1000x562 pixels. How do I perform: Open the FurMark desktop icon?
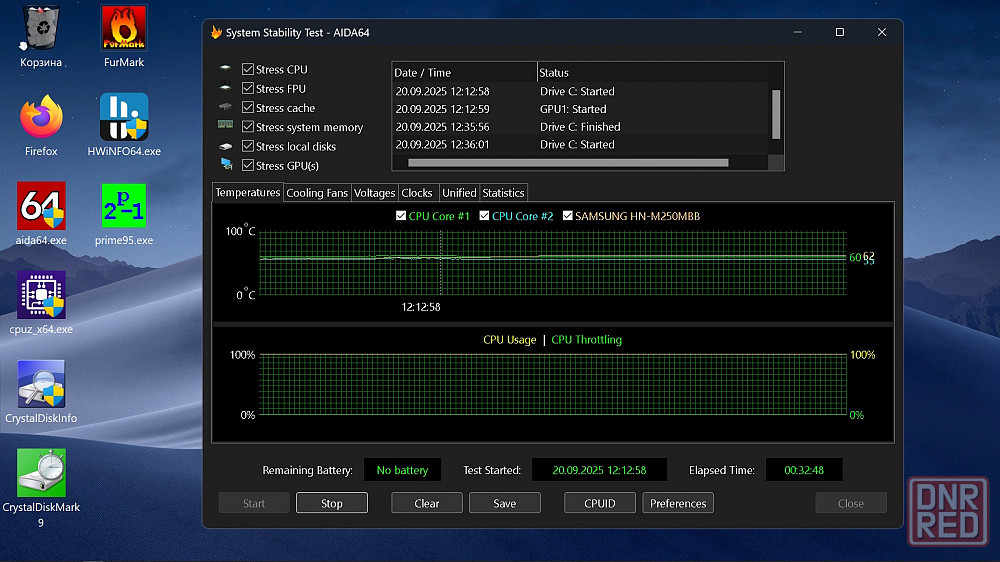[x=124, y=30]
